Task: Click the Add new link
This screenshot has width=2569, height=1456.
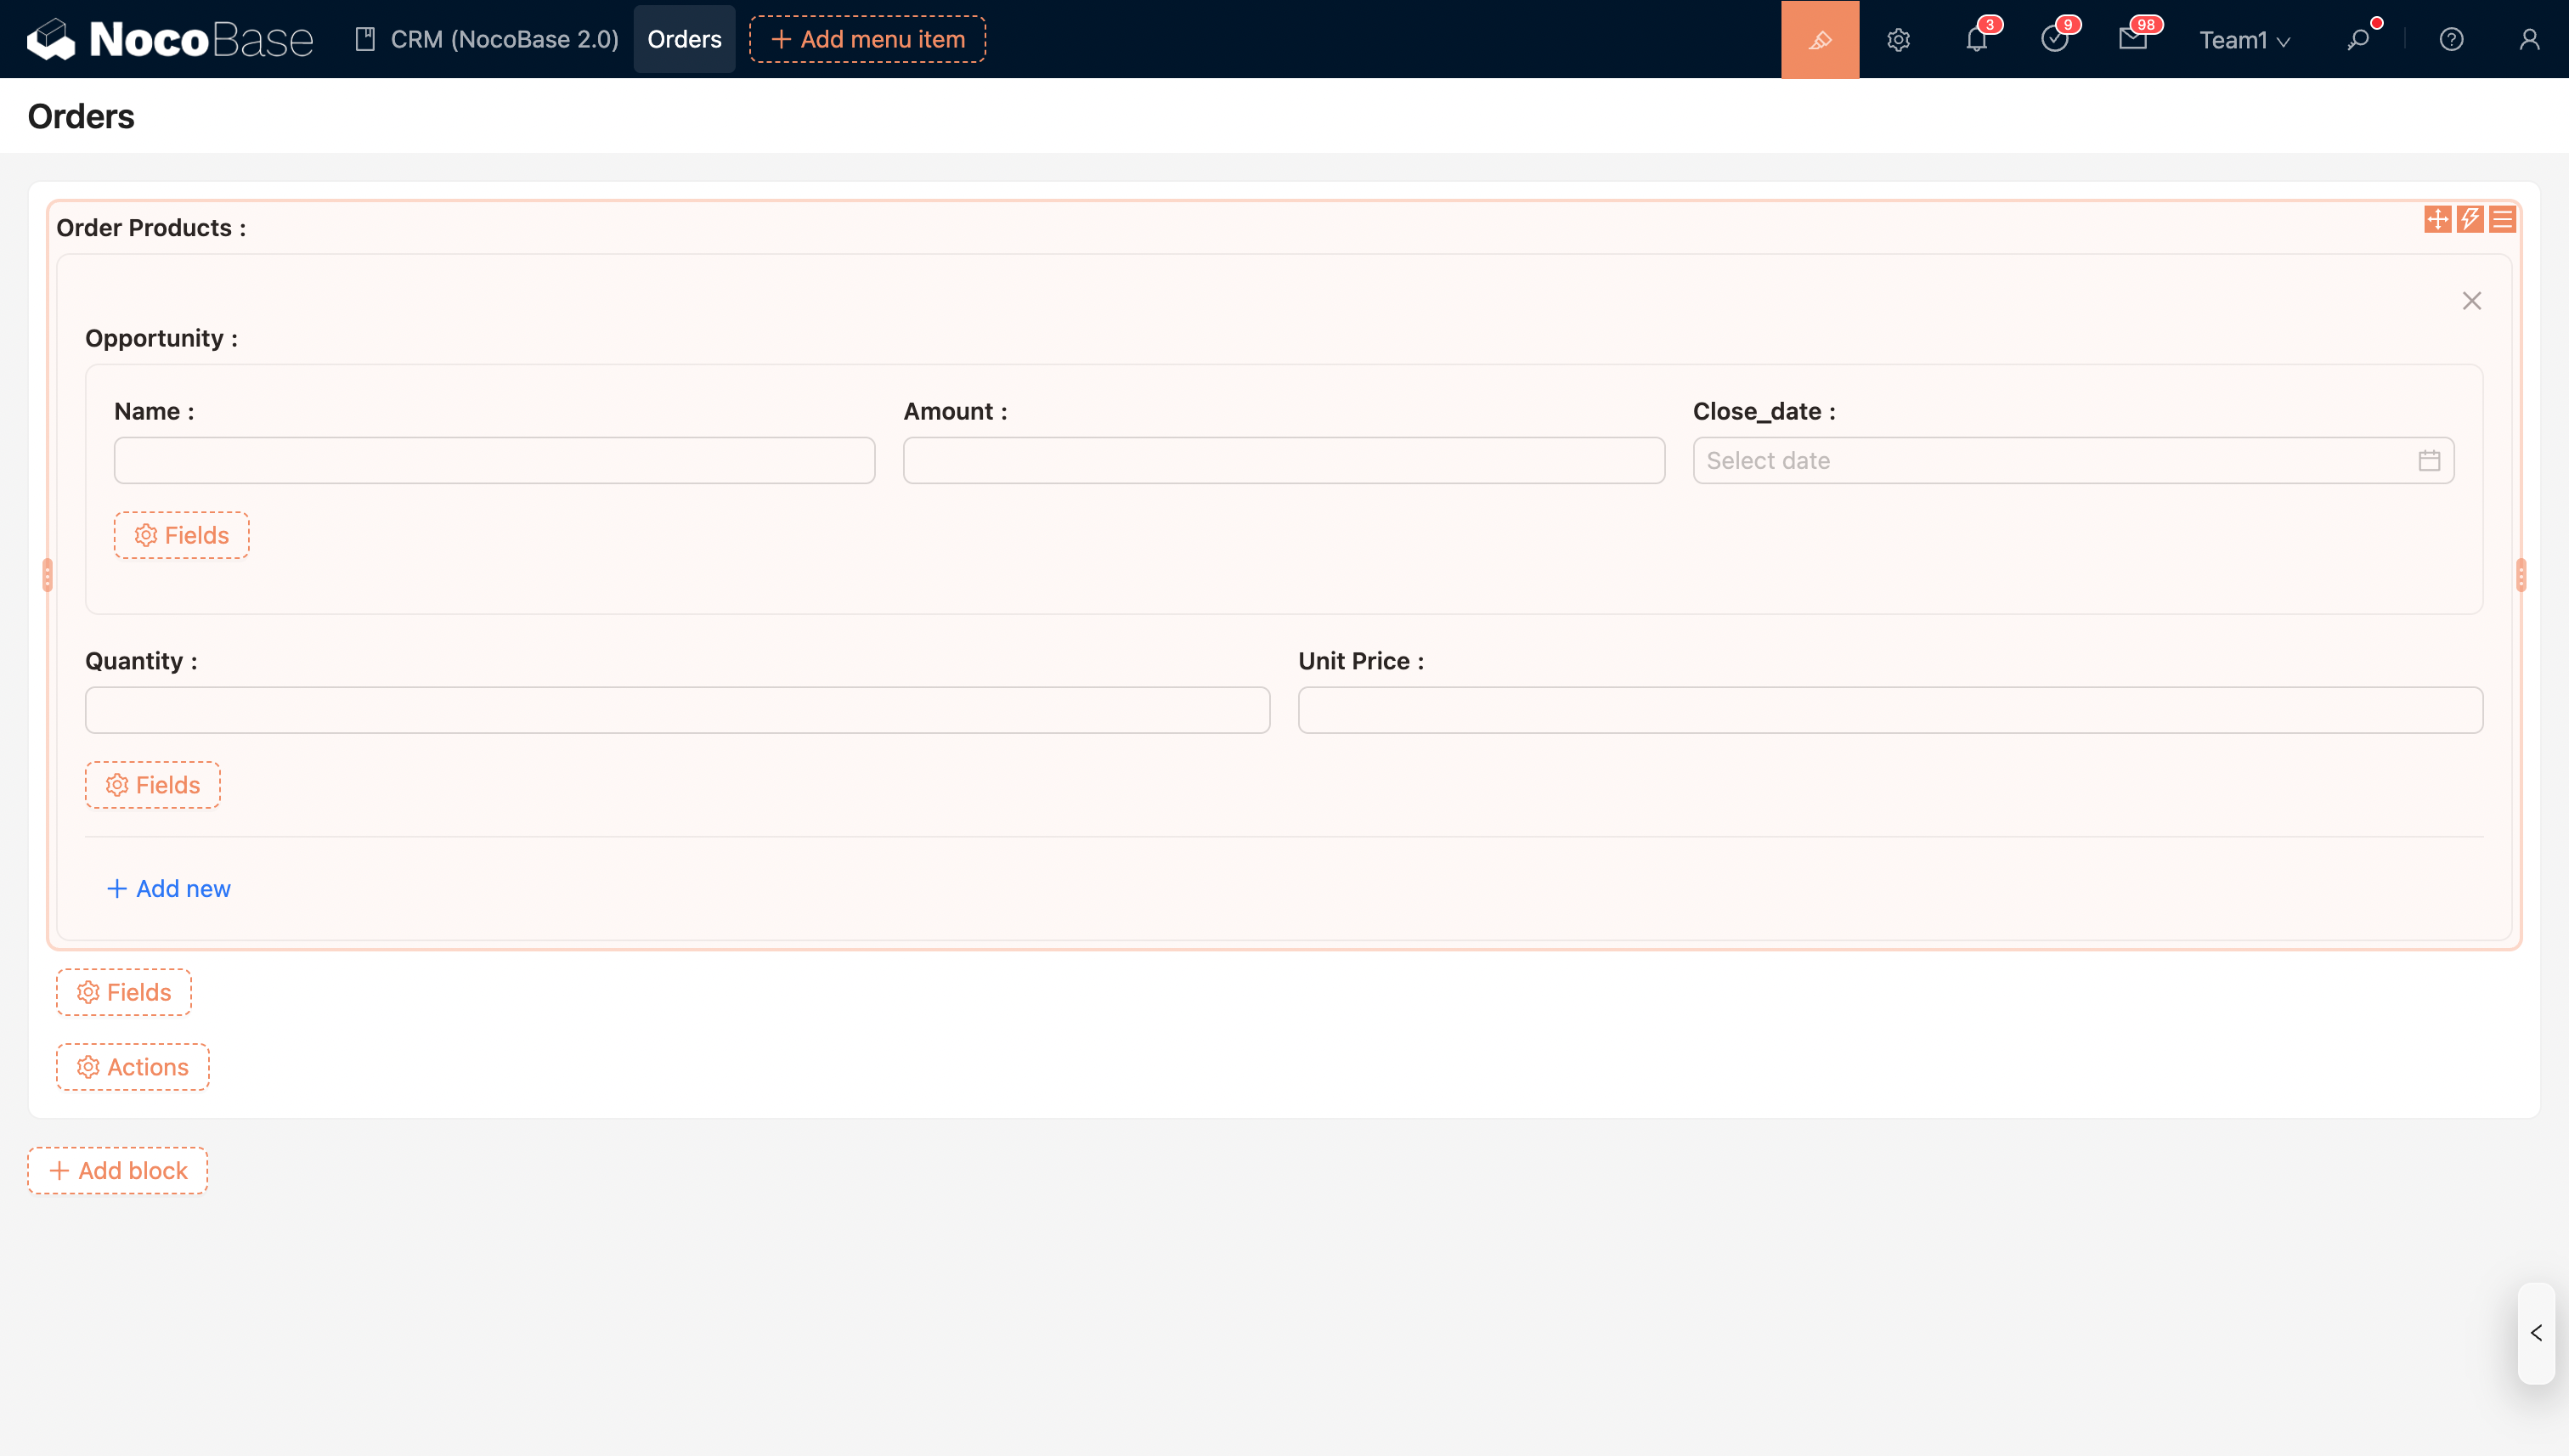Action: (x=168, y=888)
